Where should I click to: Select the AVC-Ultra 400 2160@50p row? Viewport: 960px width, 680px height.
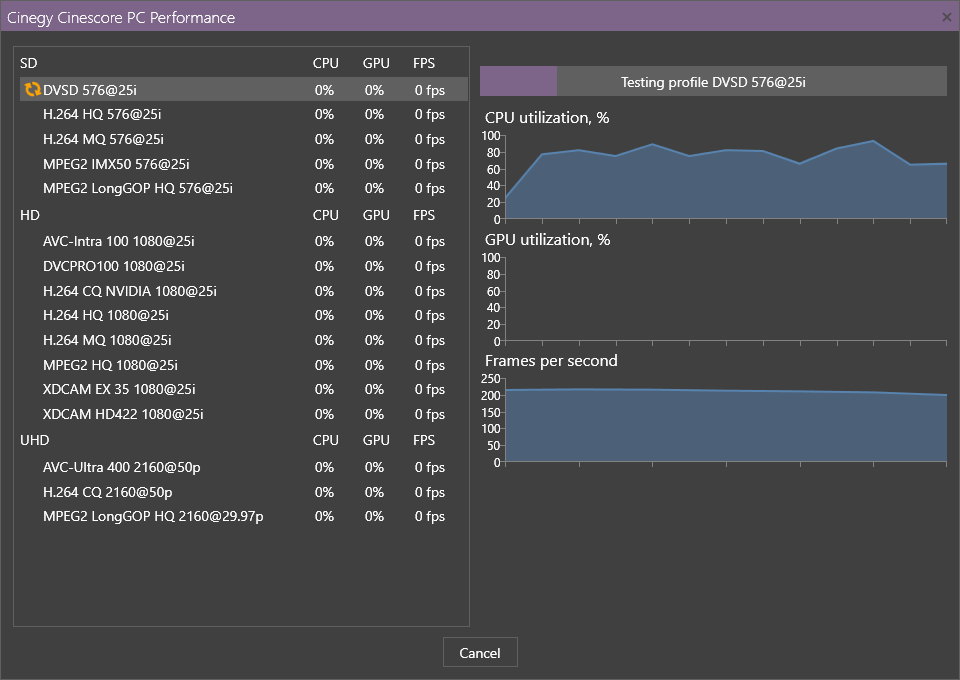(x=244, y=468)
